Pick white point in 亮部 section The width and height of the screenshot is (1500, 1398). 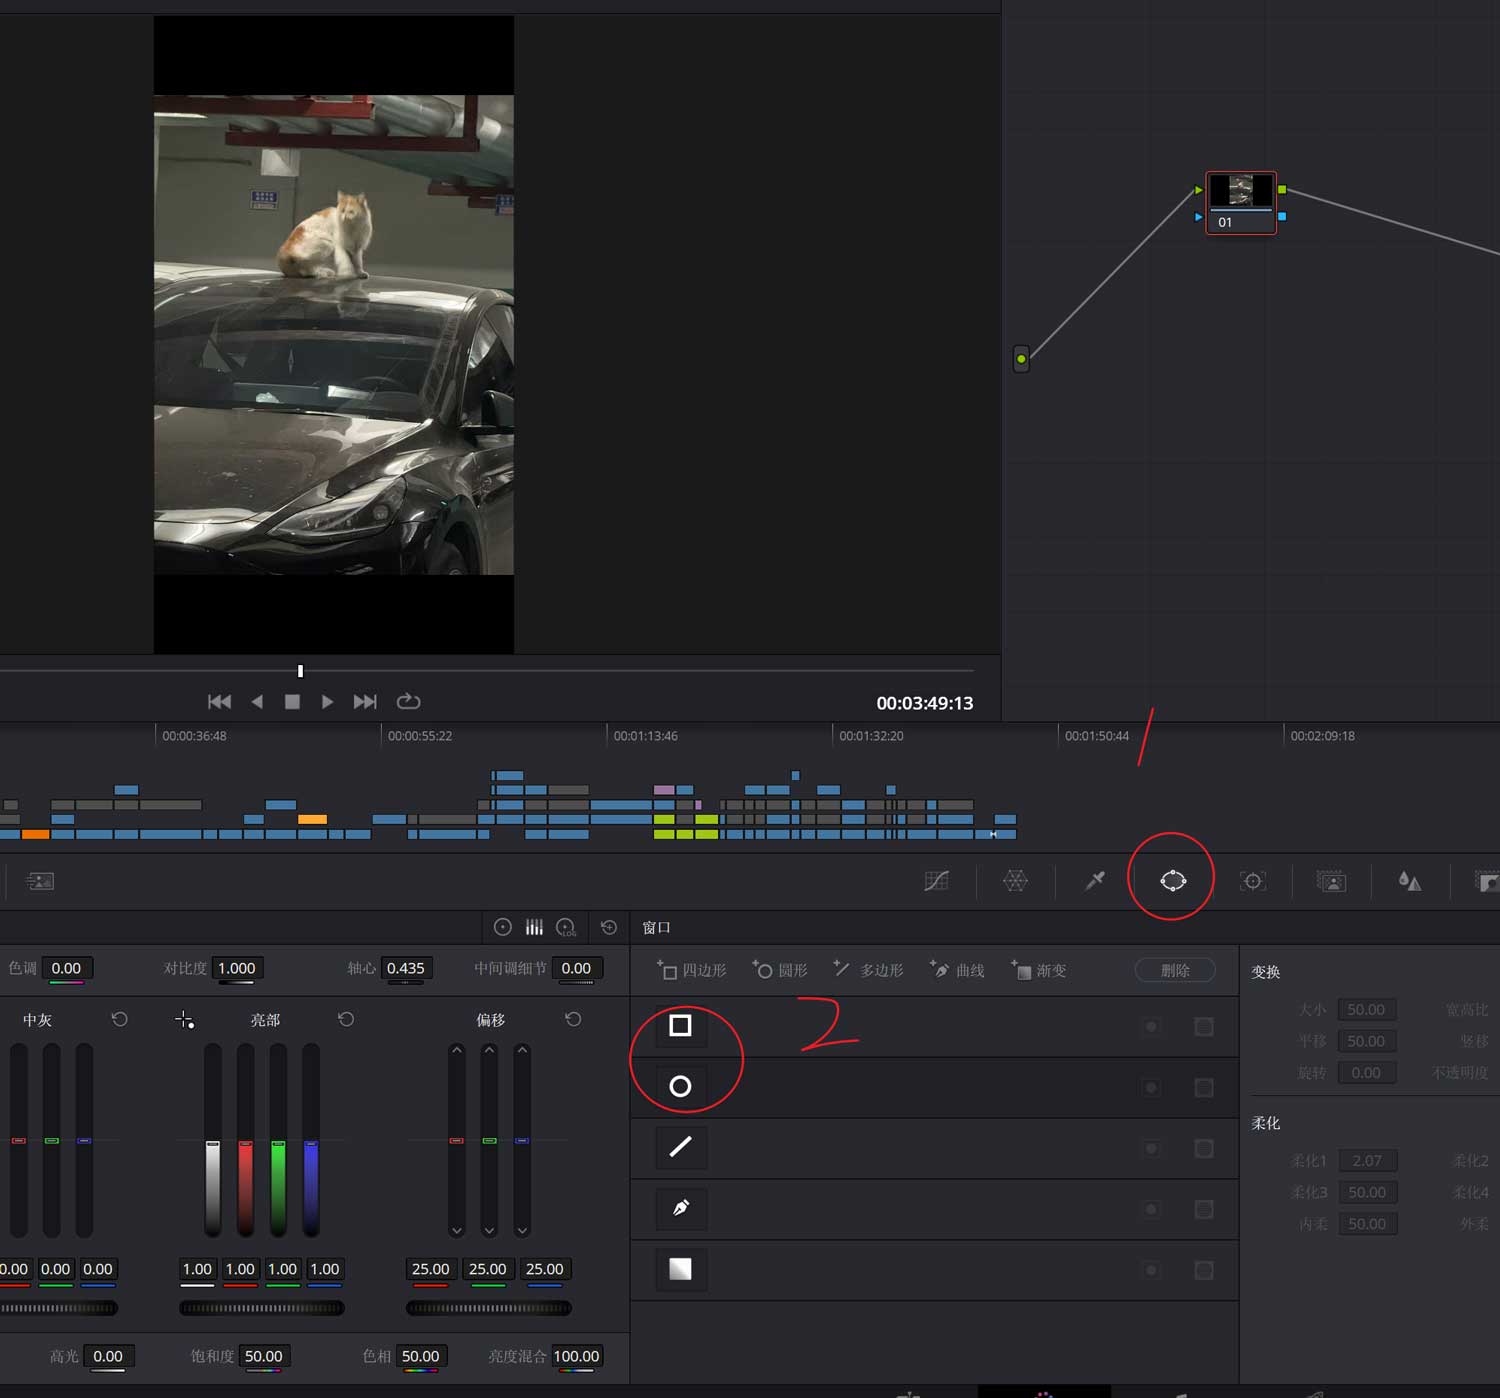(184, 1020)
